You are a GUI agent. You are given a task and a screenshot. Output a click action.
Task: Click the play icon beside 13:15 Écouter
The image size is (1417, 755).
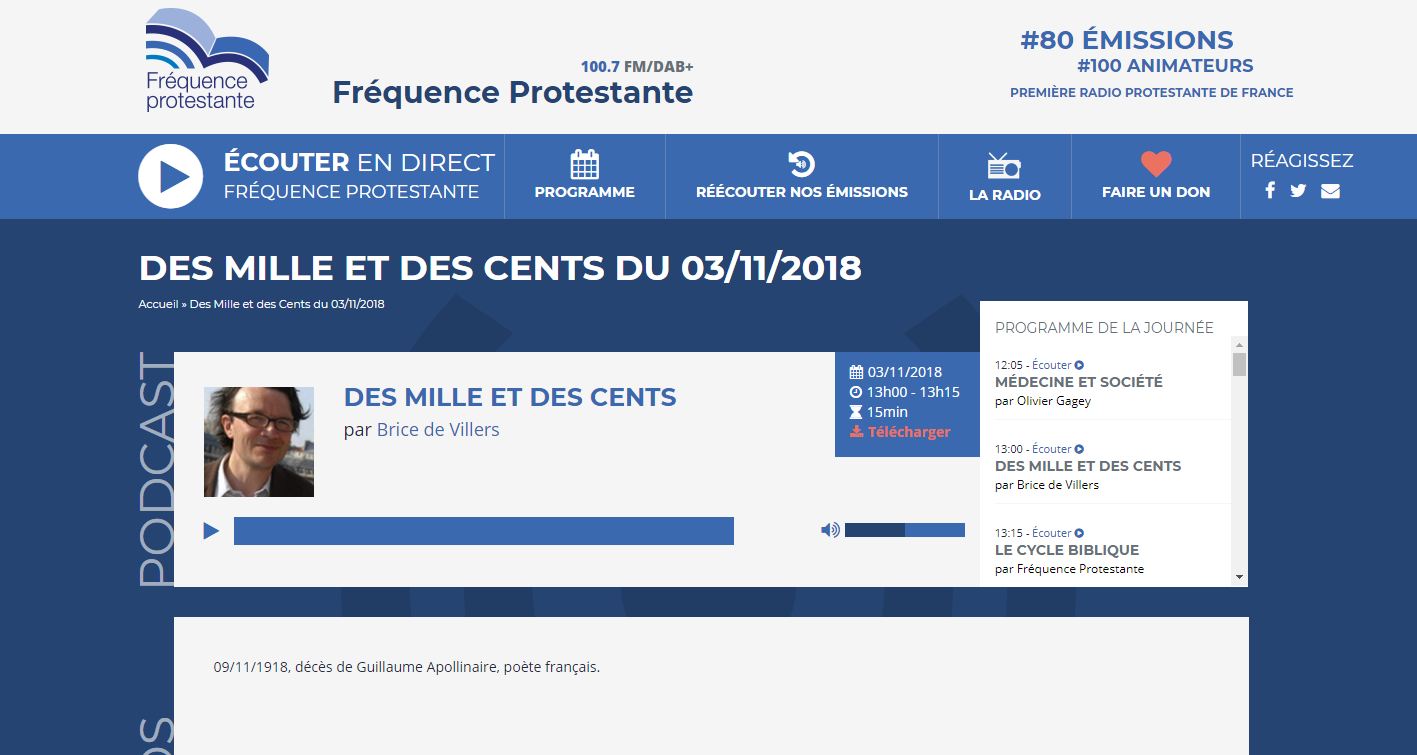[1080, 534]
